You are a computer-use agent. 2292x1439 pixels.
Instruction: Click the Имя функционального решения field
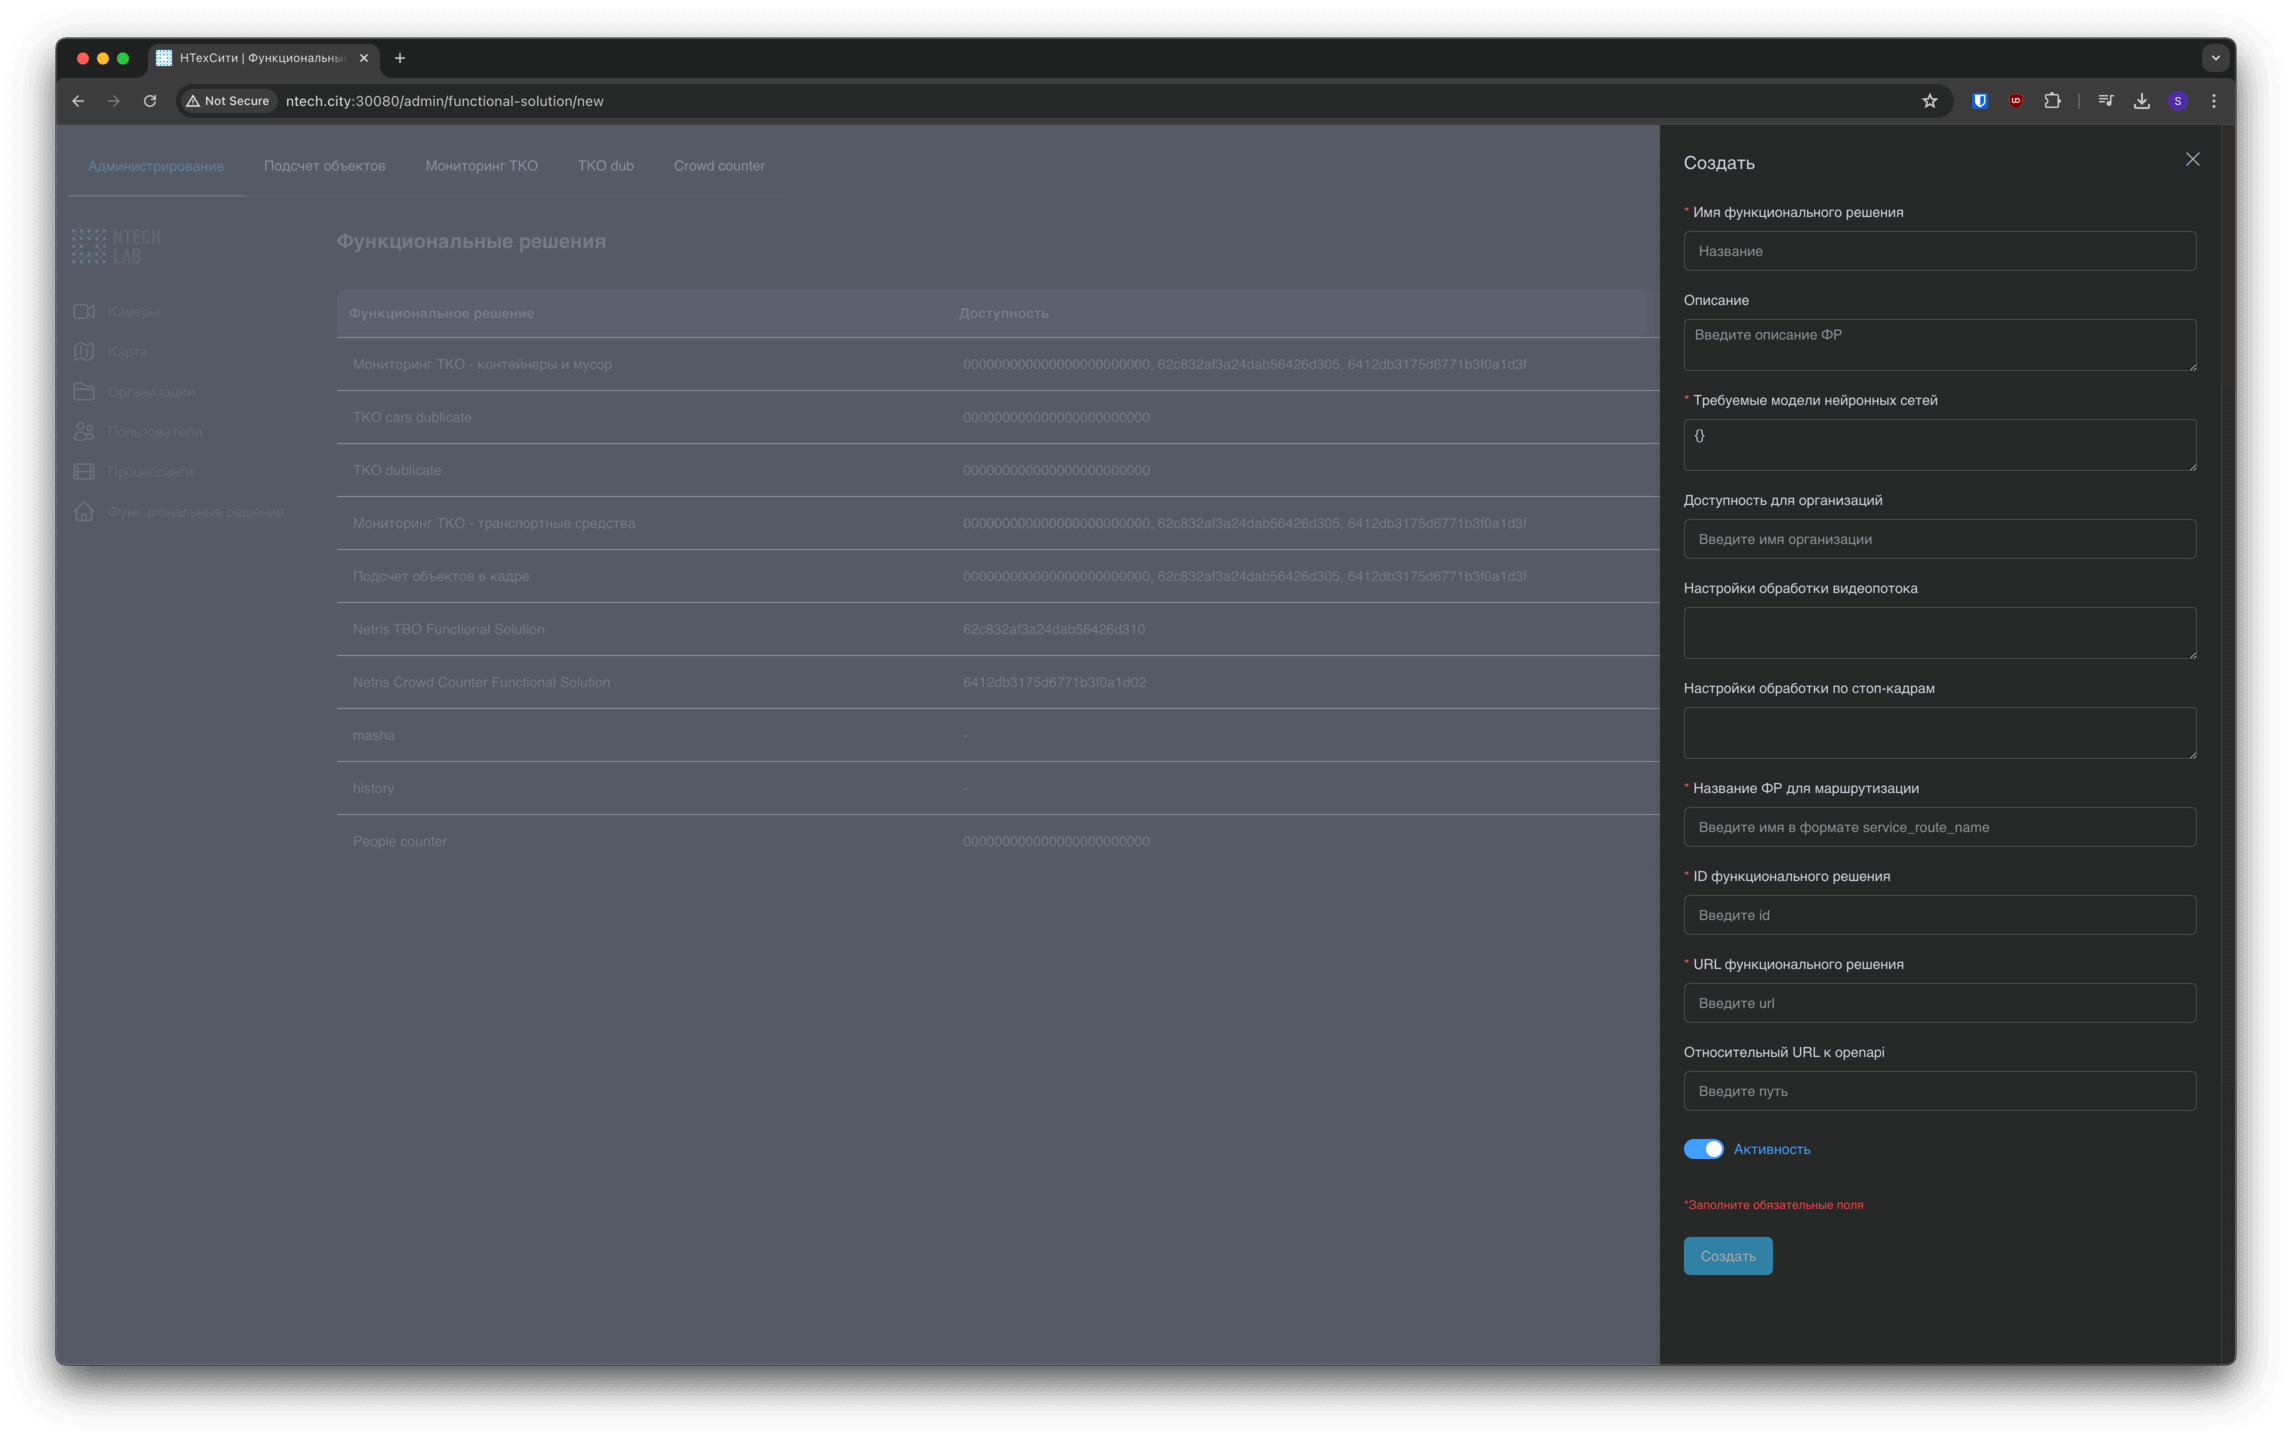point(1939,251)
